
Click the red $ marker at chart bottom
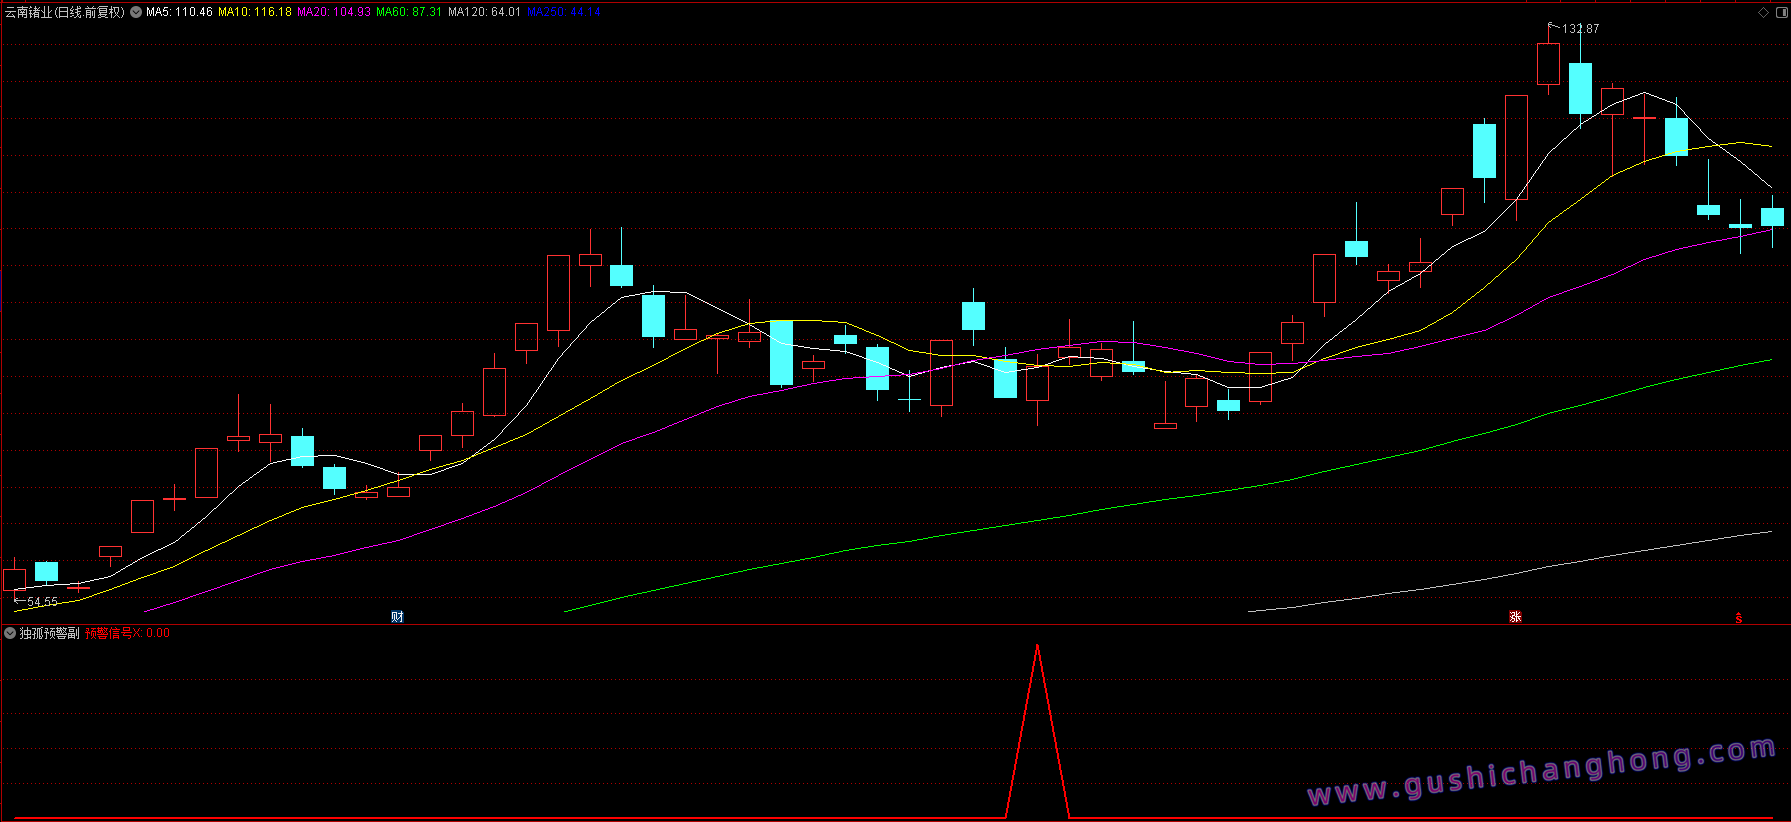[1739, 618]
